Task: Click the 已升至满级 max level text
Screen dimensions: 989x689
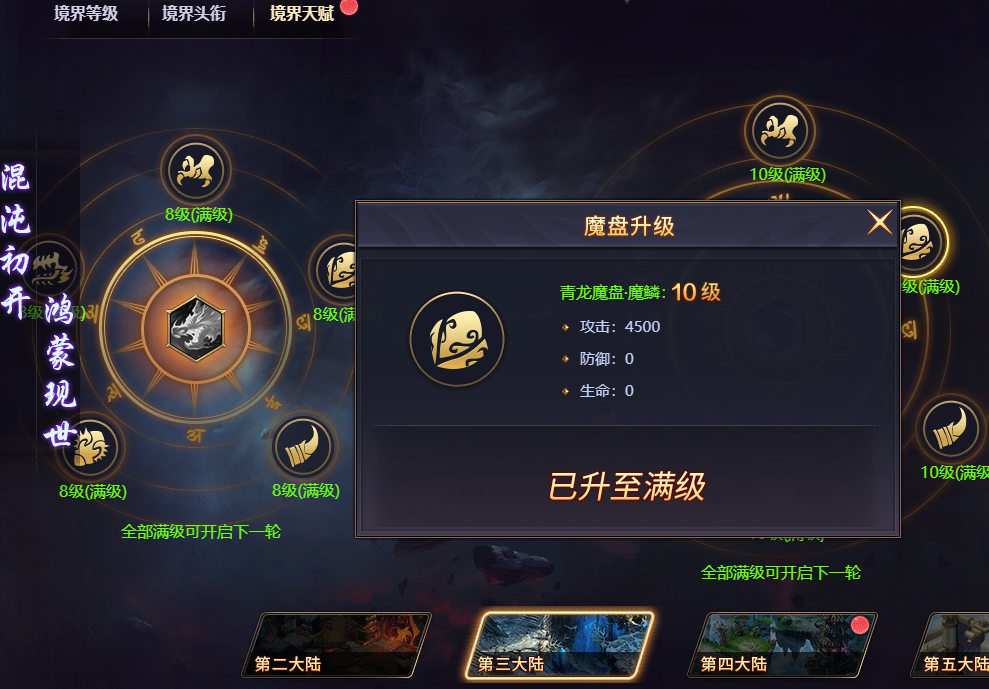Action: [x=627, y=486]
